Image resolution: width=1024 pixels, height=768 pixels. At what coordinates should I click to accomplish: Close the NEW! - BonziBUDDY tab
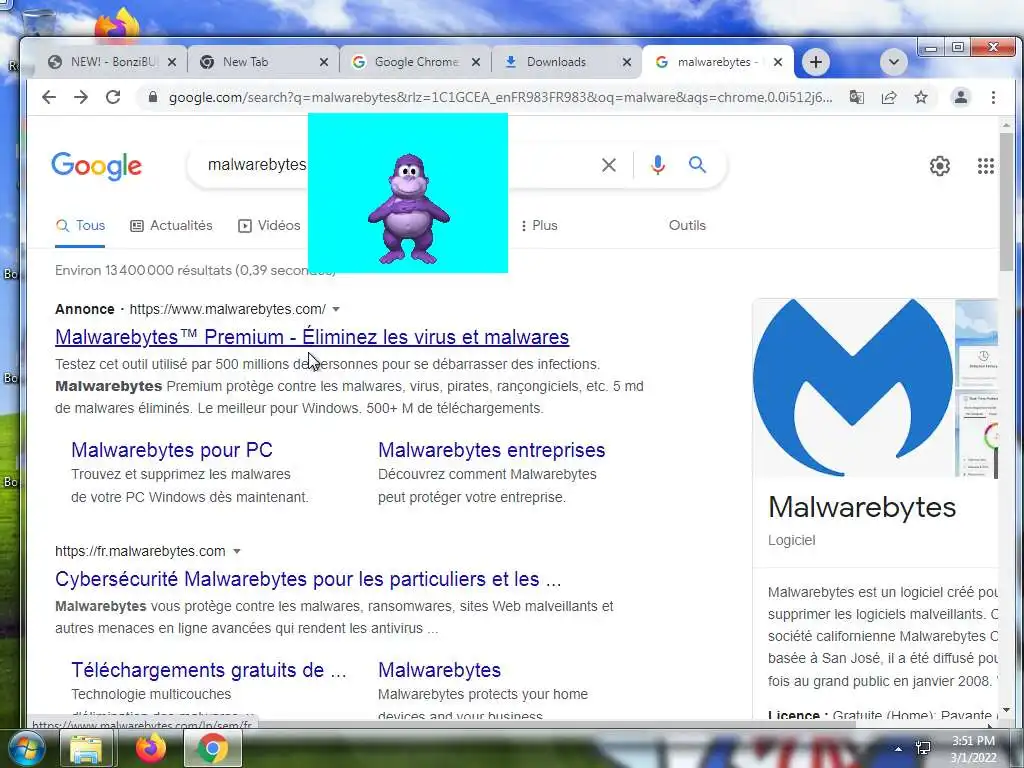tap(172, 62)
